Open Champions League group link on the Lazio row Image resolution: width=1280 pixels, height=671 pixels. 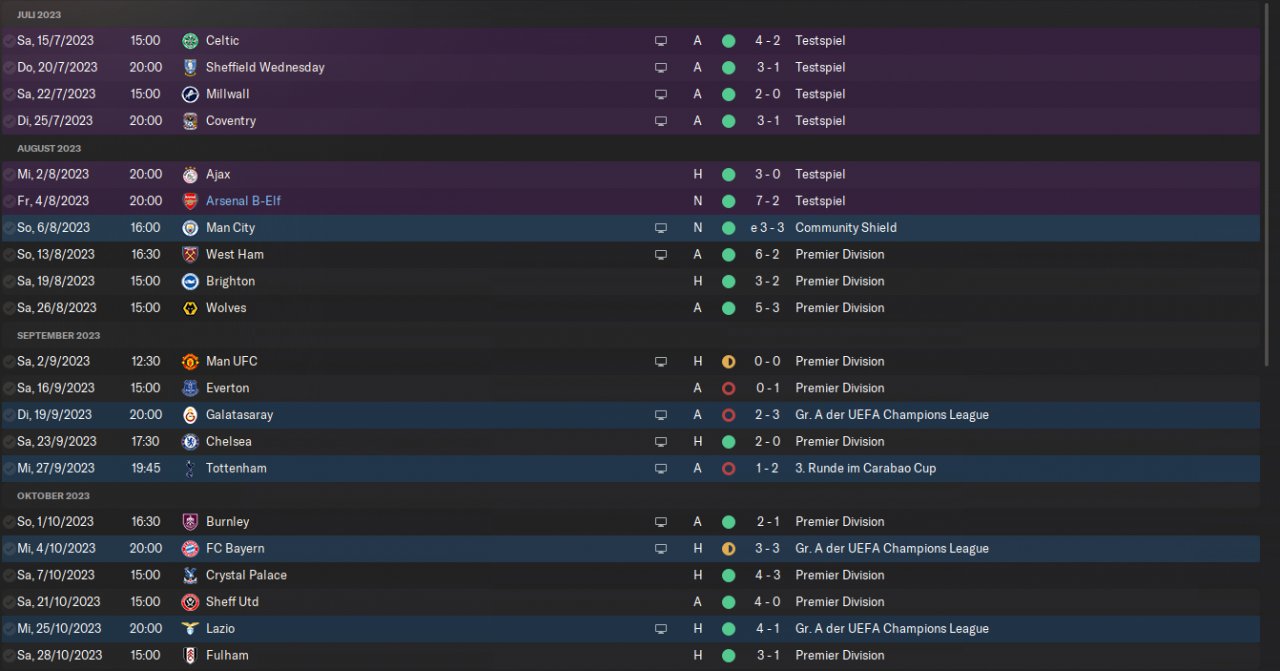891,629
